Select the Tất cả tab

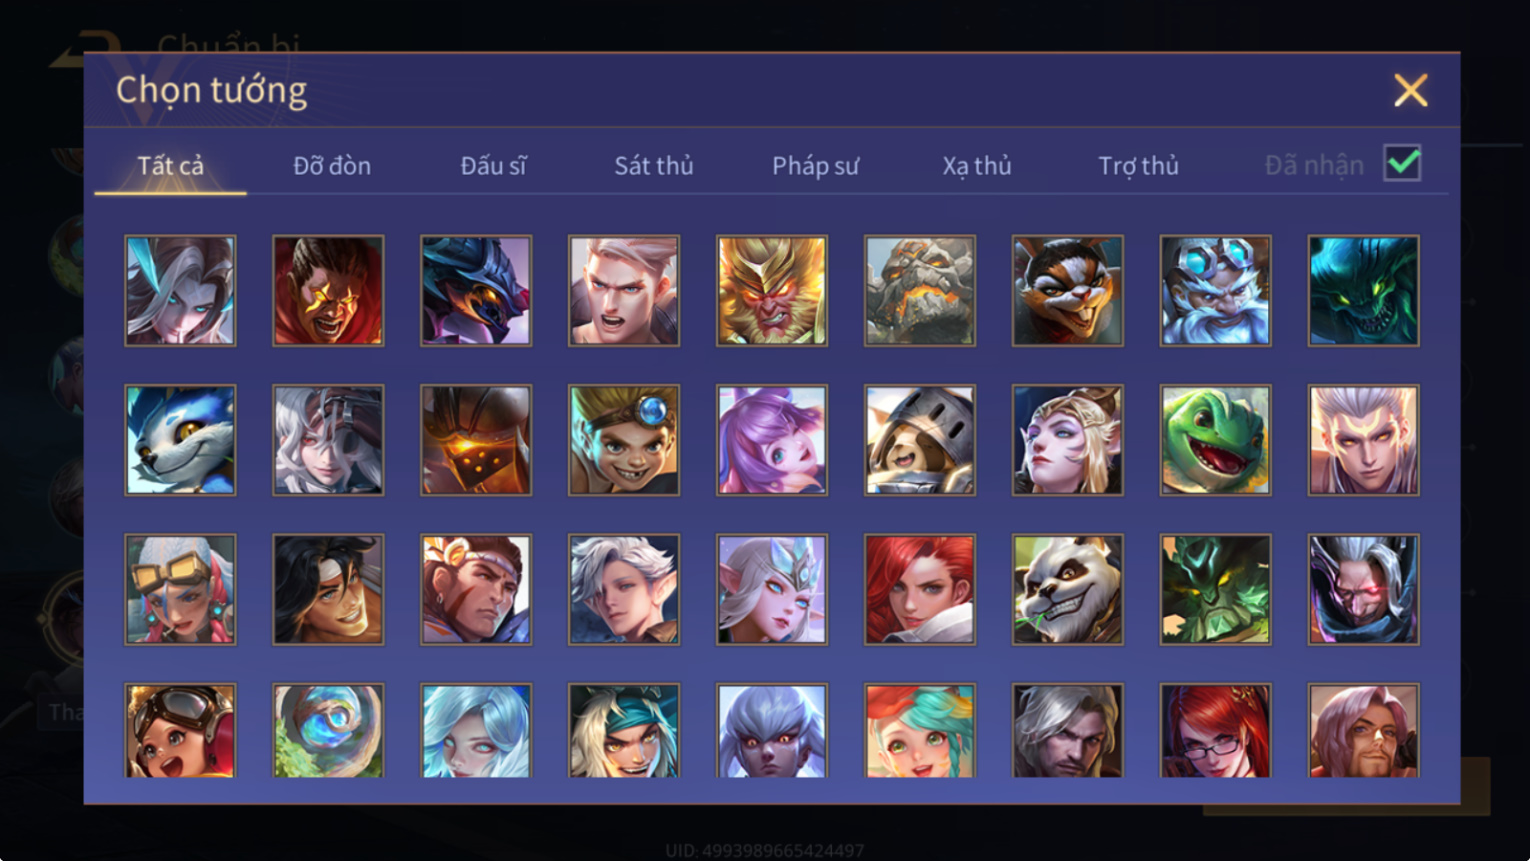coord(170,166)
